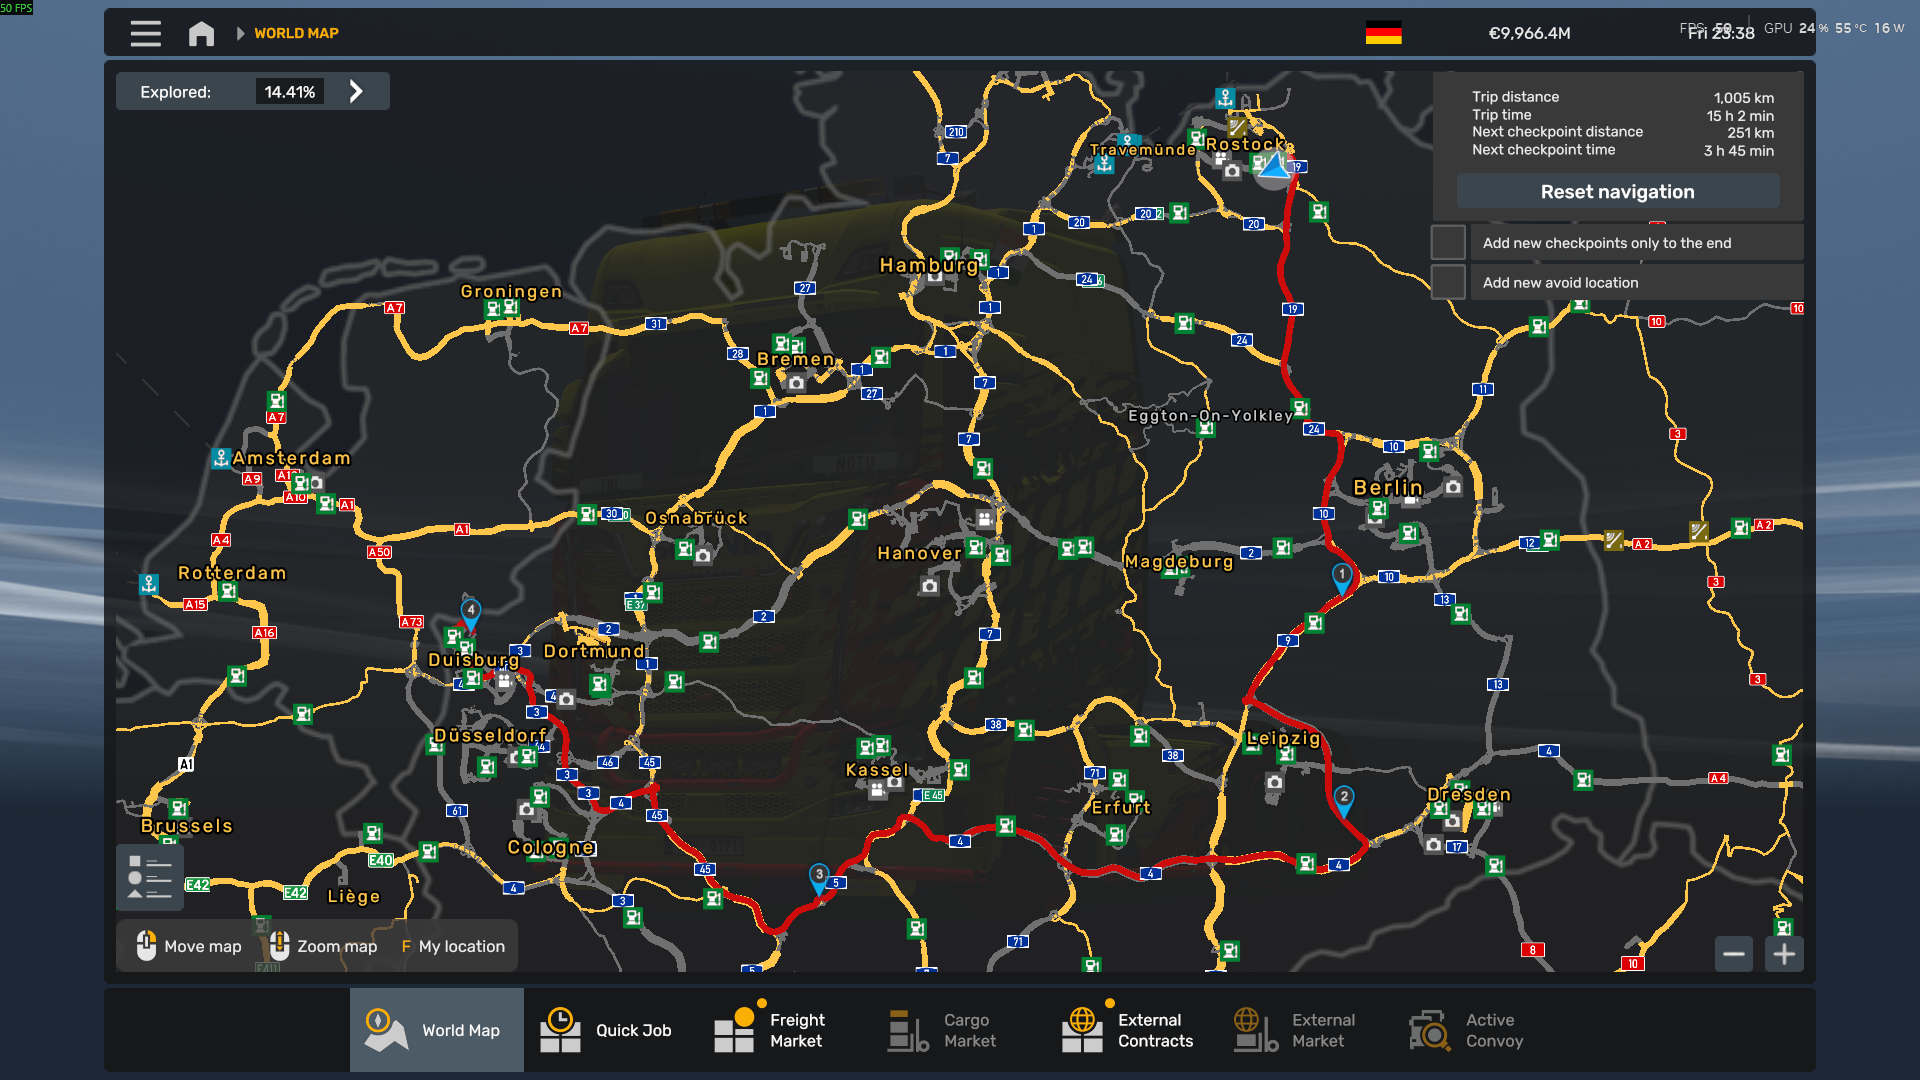Image resolution: width=1920 pixels, height=1080 pixels.
Task: Click the Kassel city label
Action: tap(877, 770)
